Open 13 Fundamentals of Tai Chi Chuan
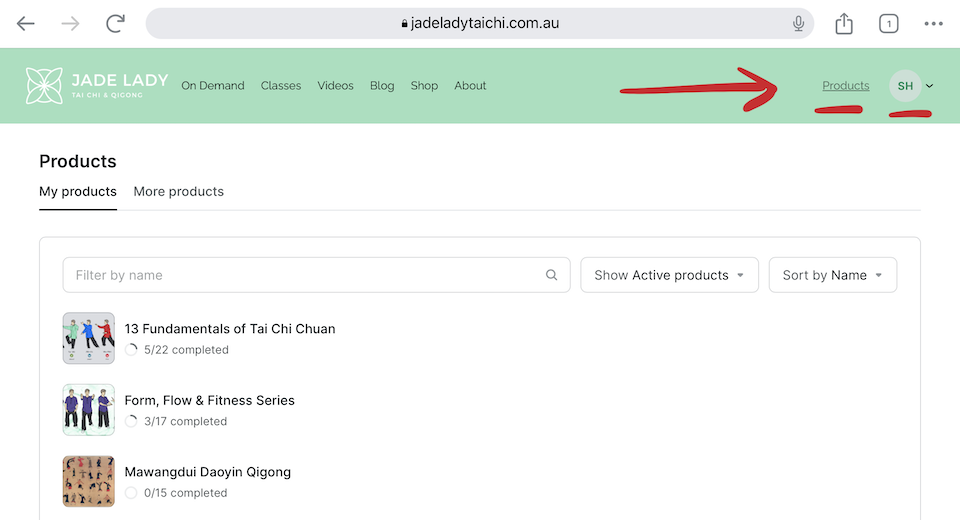The image size is (960, 520). point(230,328)
